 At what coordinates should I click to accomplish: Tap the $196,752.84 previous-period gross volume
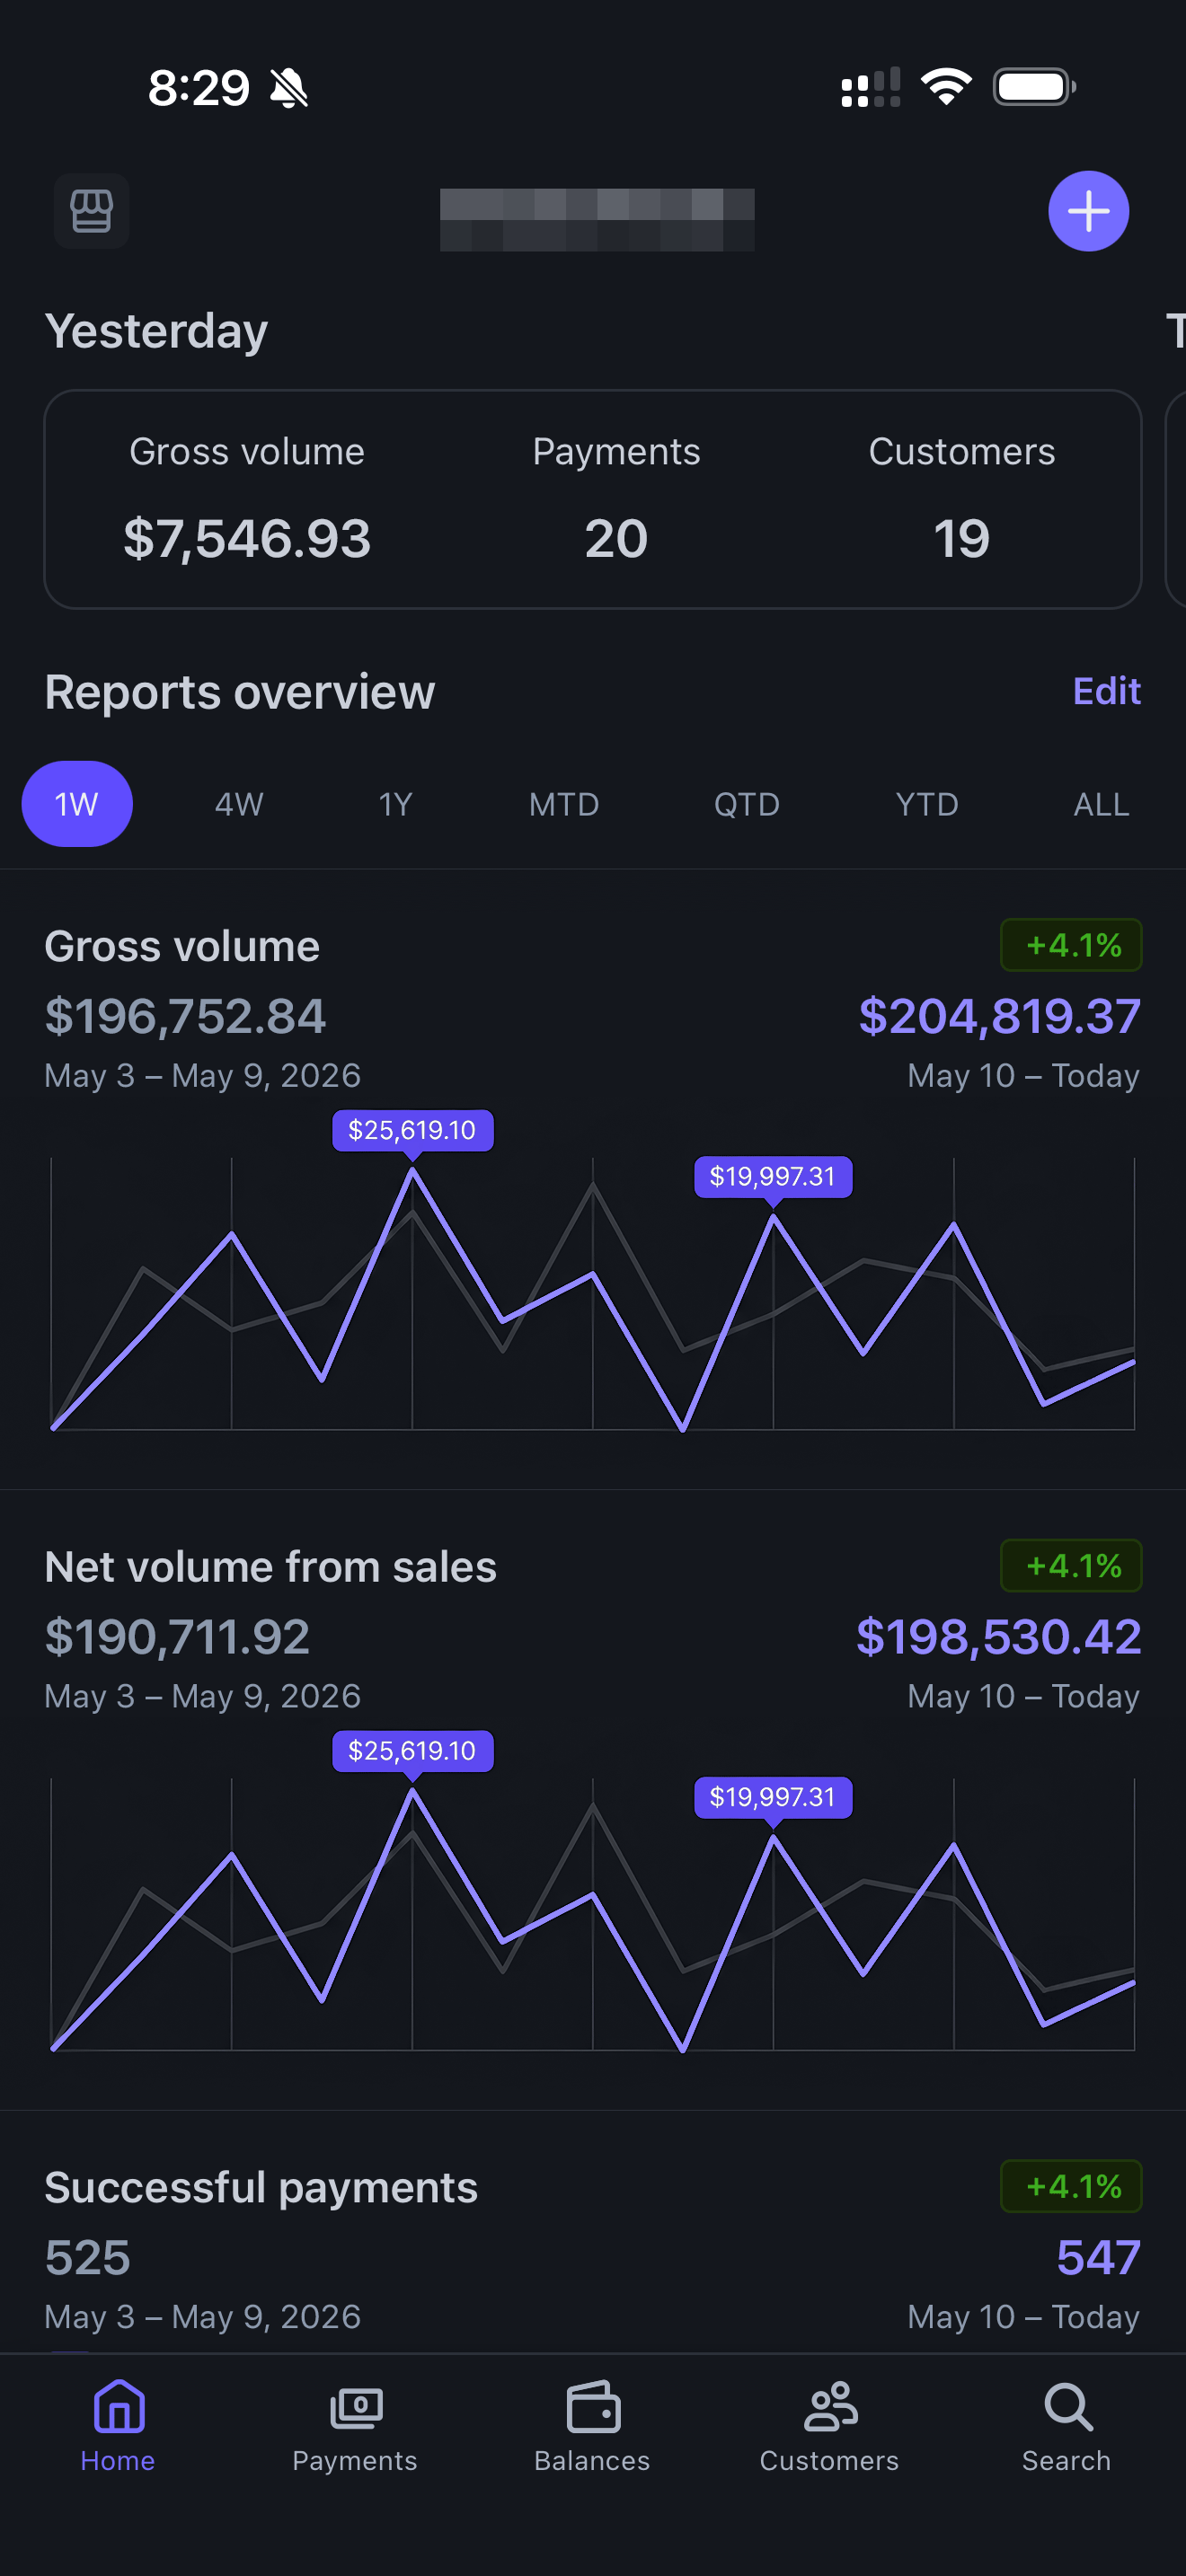[185, 1016]
